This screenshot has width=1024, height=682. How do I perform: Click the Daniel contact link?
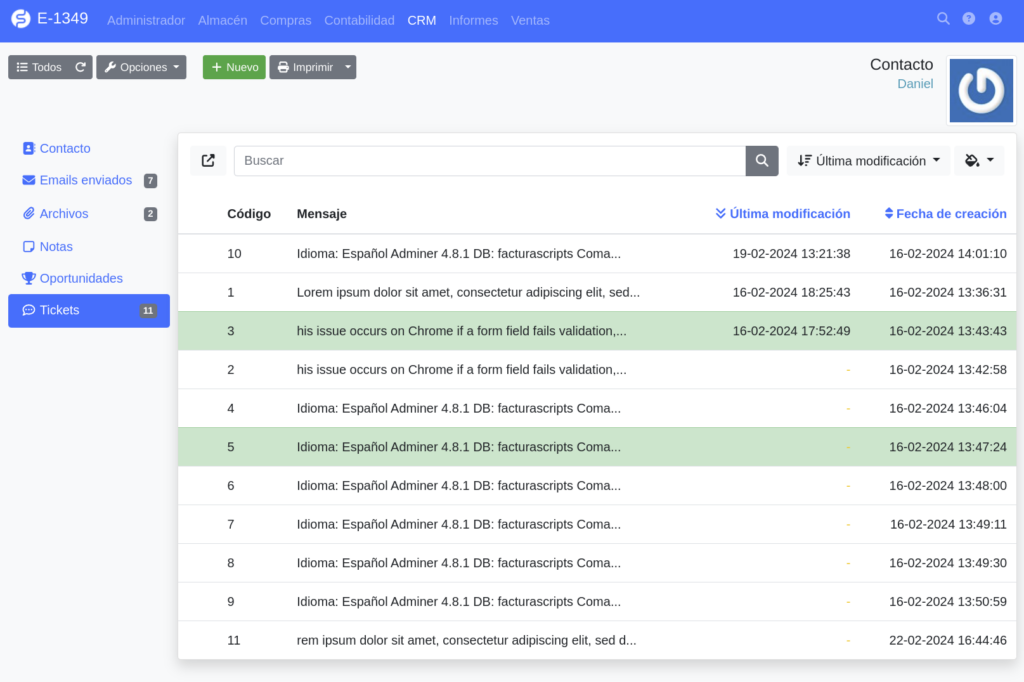(x=915, y=84)
